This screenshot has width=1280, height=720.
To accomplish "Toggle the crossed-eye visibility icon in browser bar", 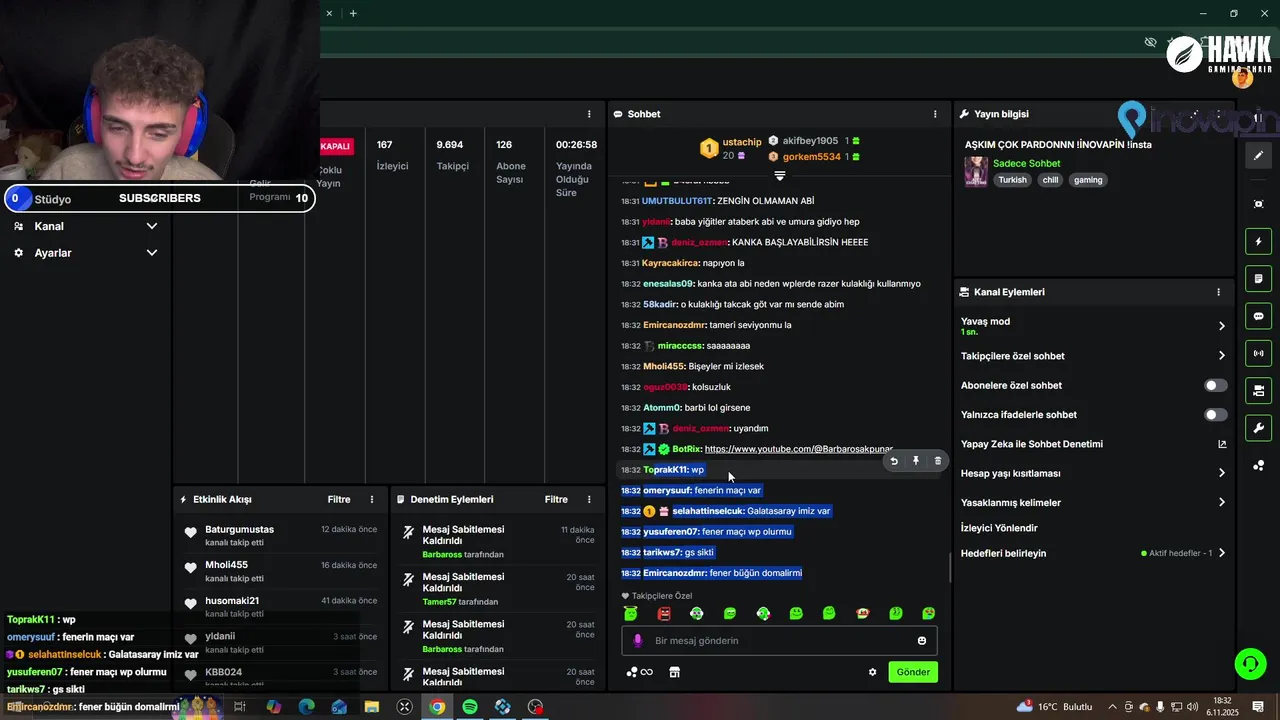I will click(x=1150, y=42).
